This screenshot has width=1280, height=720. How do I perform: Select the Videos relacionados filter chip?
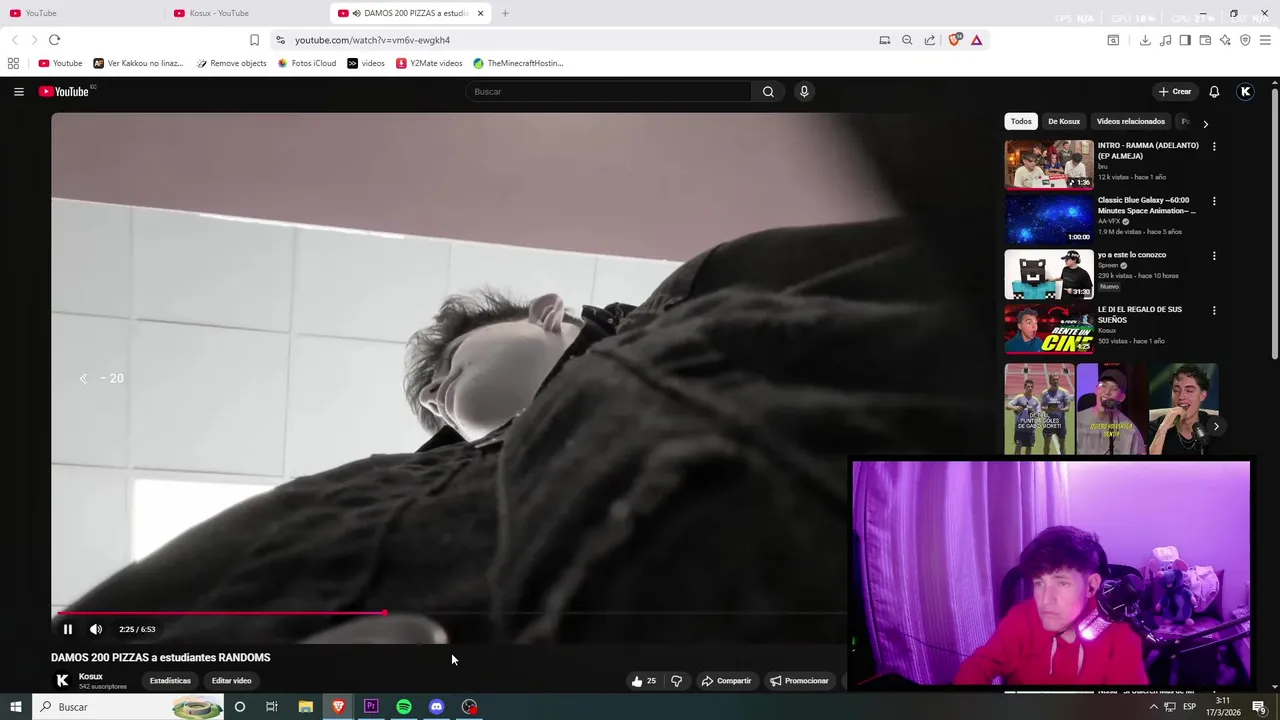[x=1131, y=121]
